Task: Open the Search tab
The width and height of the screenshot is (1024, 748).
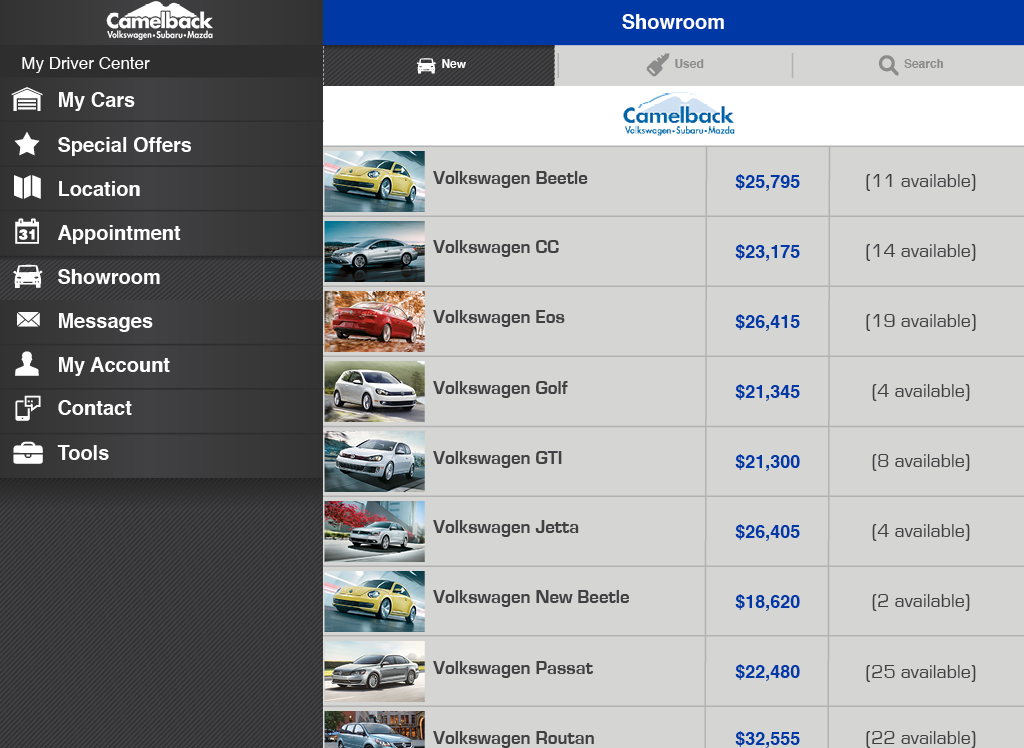Action: 910,65
